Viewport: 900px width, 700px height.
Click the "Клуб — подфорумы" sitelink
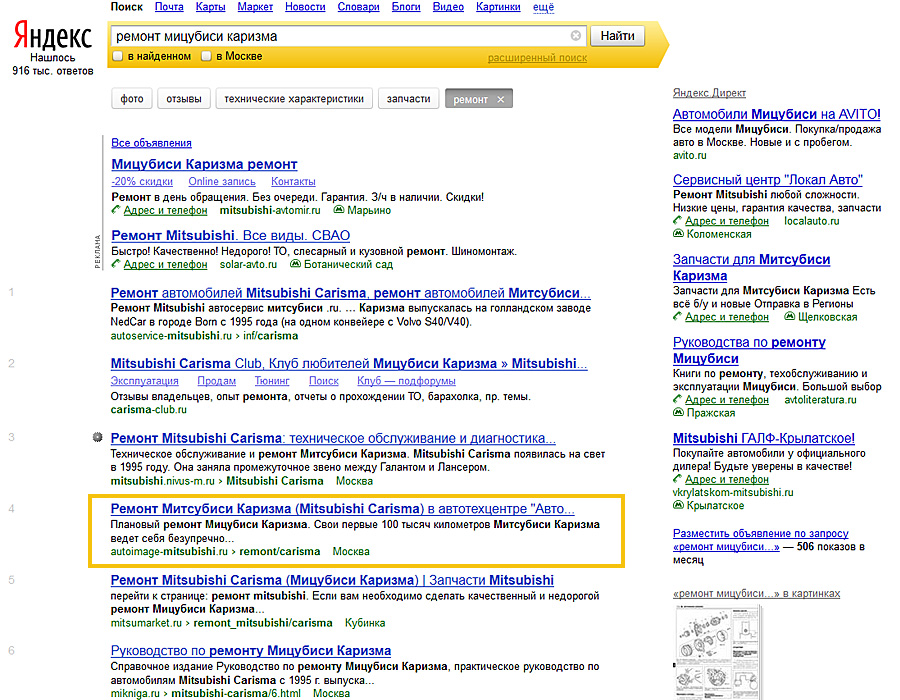(x=406, y=381)
